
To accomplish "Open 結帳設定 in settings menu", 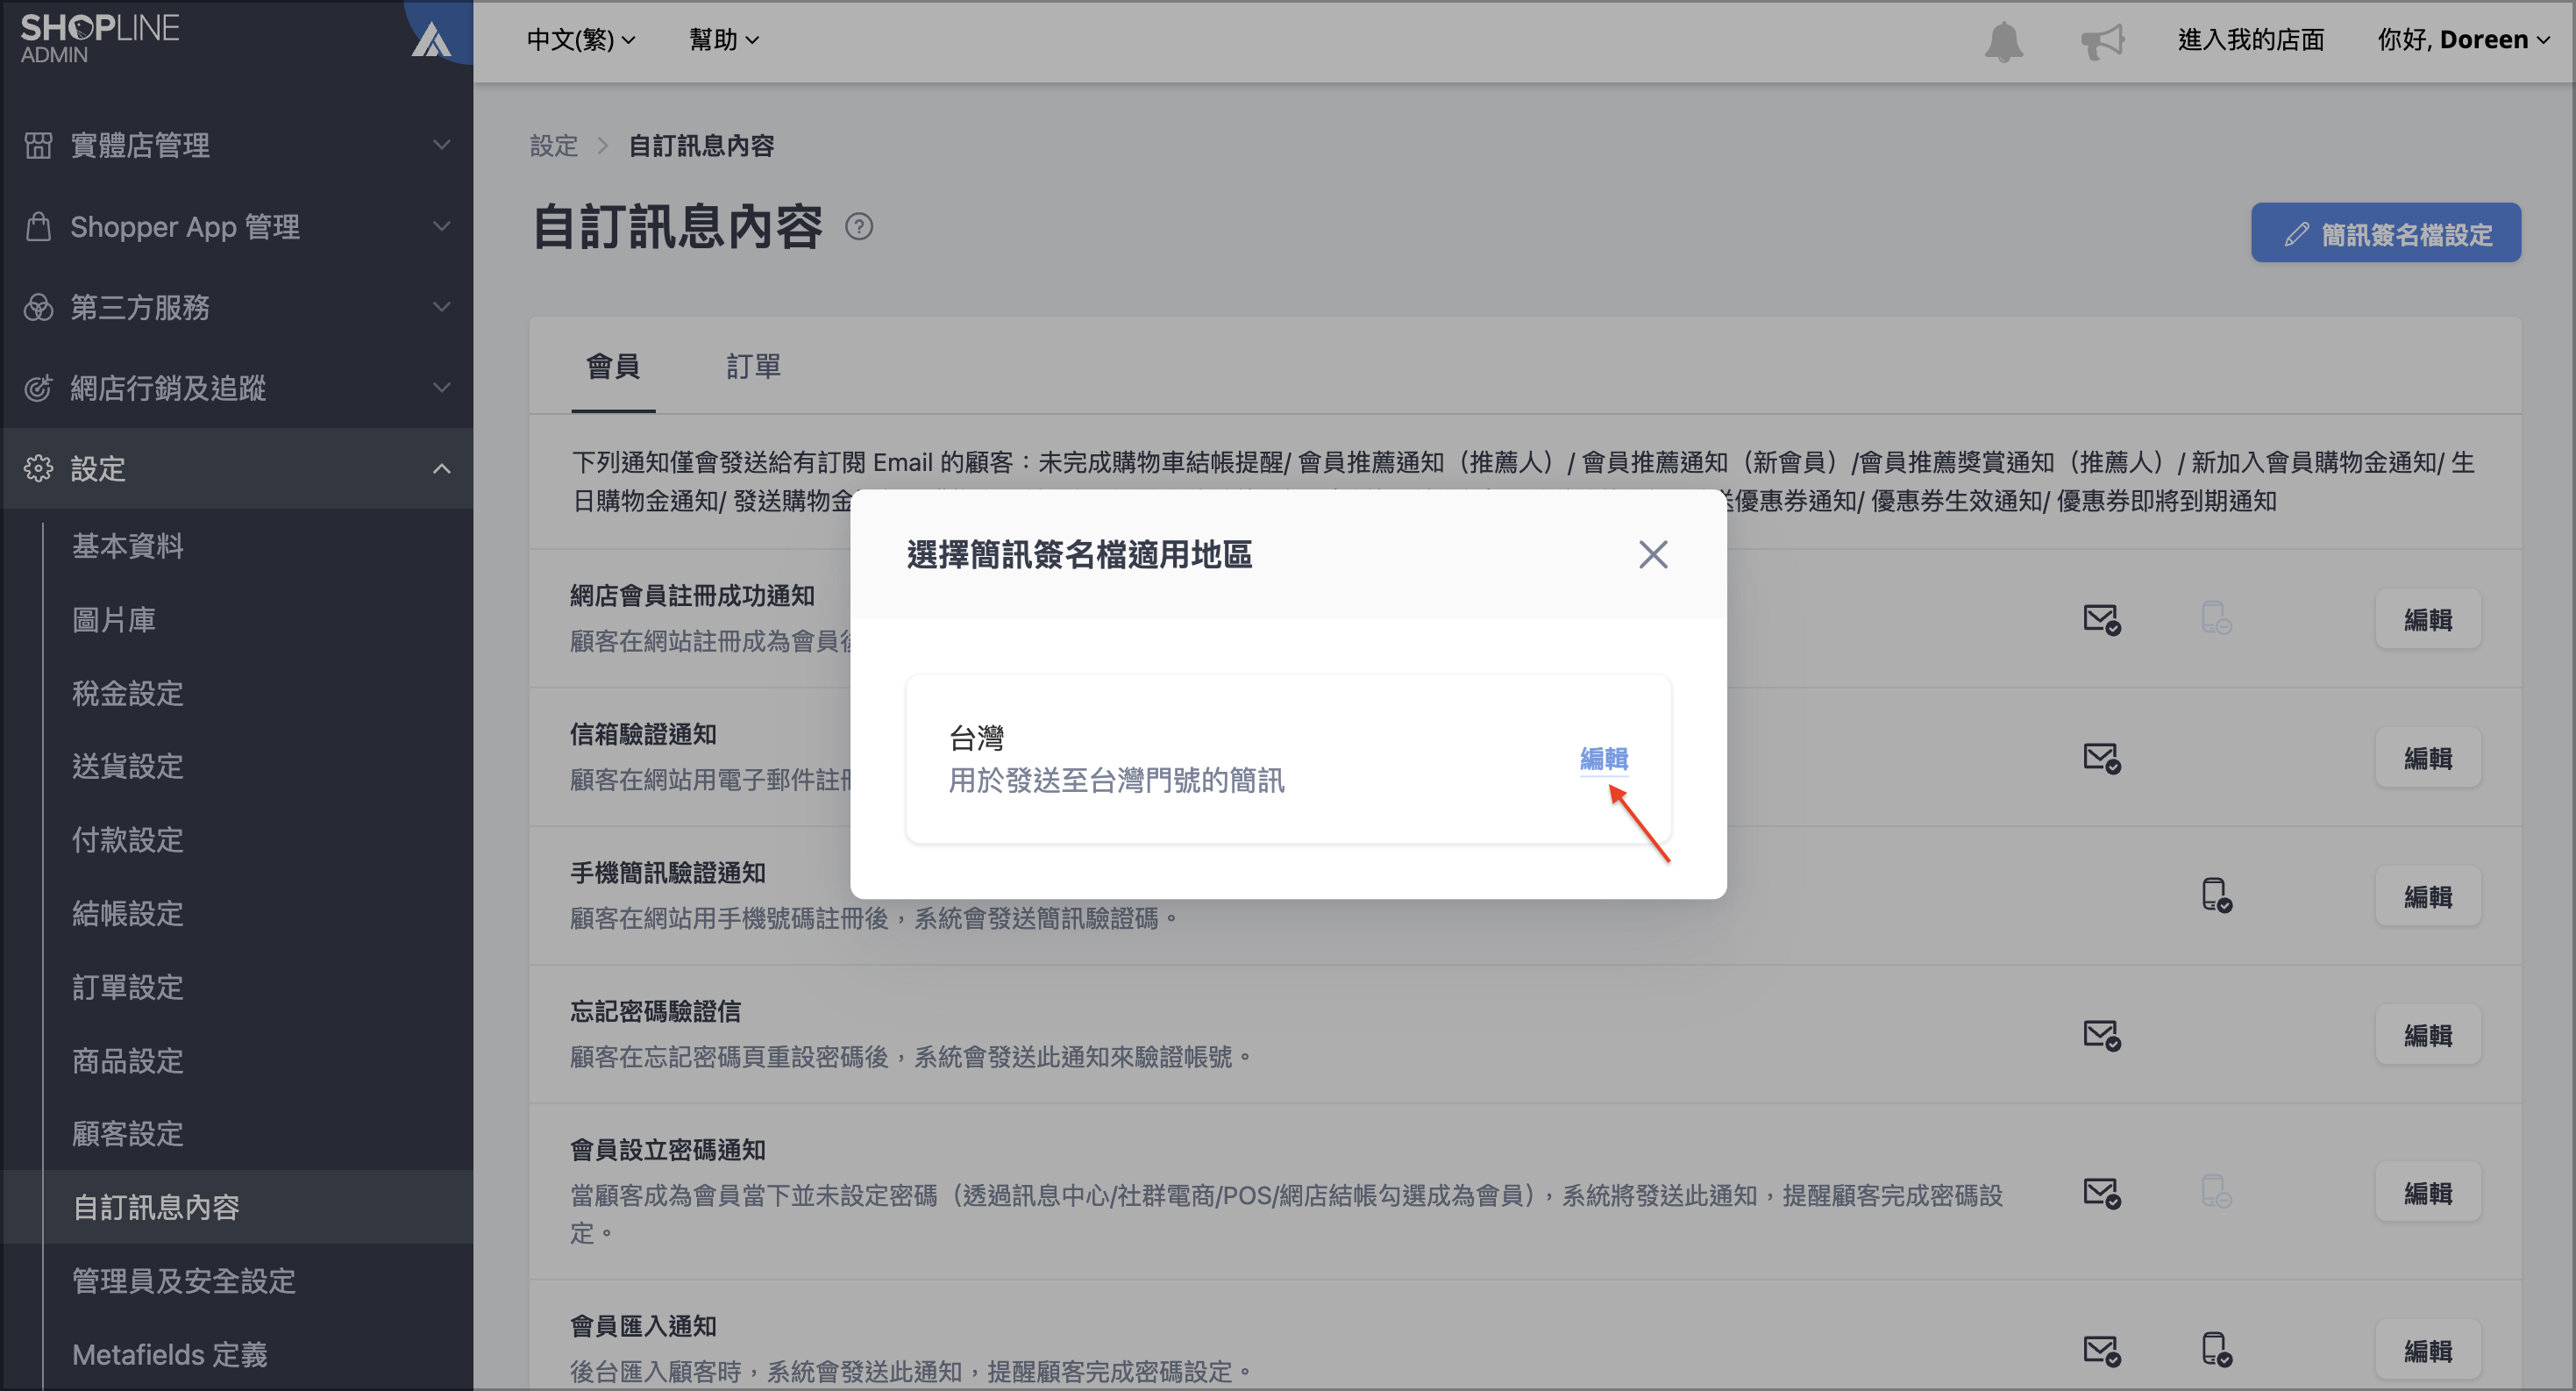I will point(128,913).
